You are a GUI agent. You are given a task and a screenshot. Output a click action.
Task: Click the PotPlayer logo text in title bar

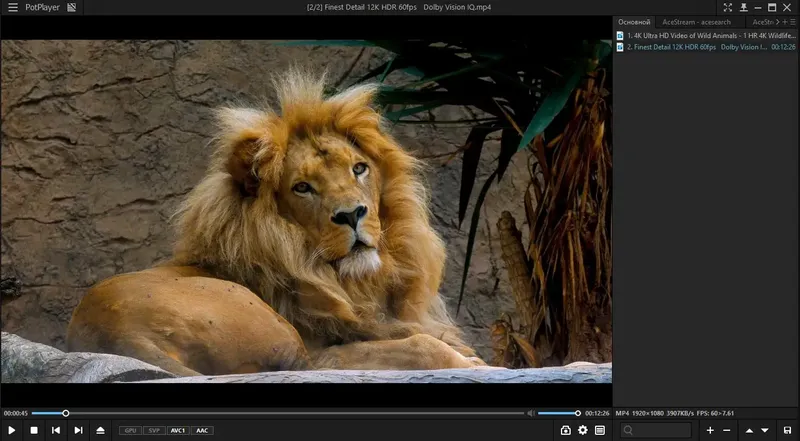pos(42,8)
